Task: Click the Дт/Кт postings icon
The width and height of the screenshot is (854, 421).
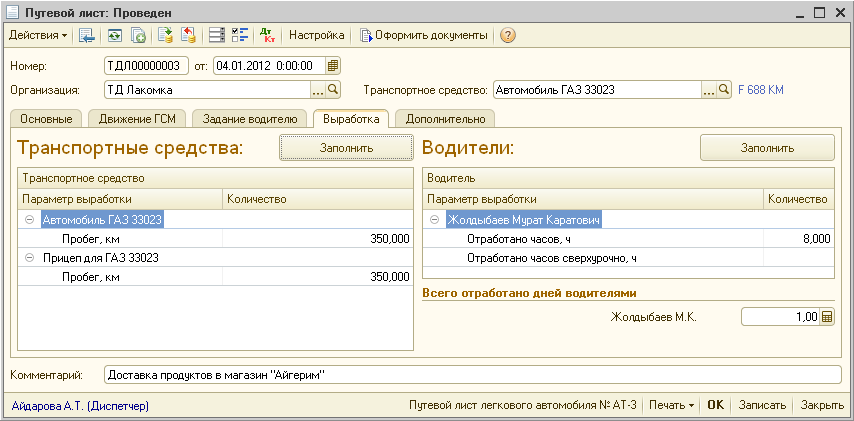Action: coord(267,35)
